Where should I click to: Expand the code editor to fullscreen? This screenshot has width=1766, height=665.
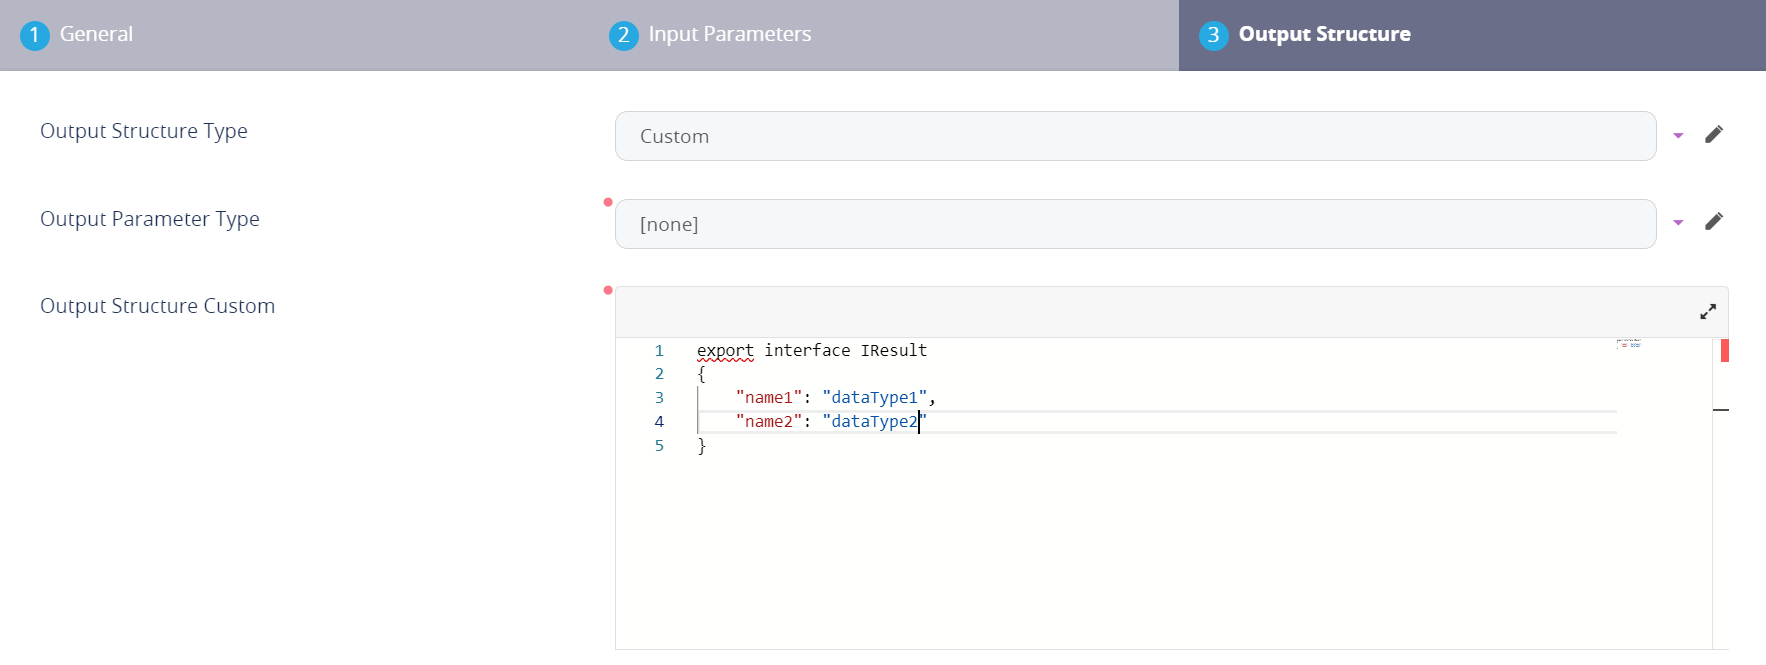click(x=1708, y=312)
